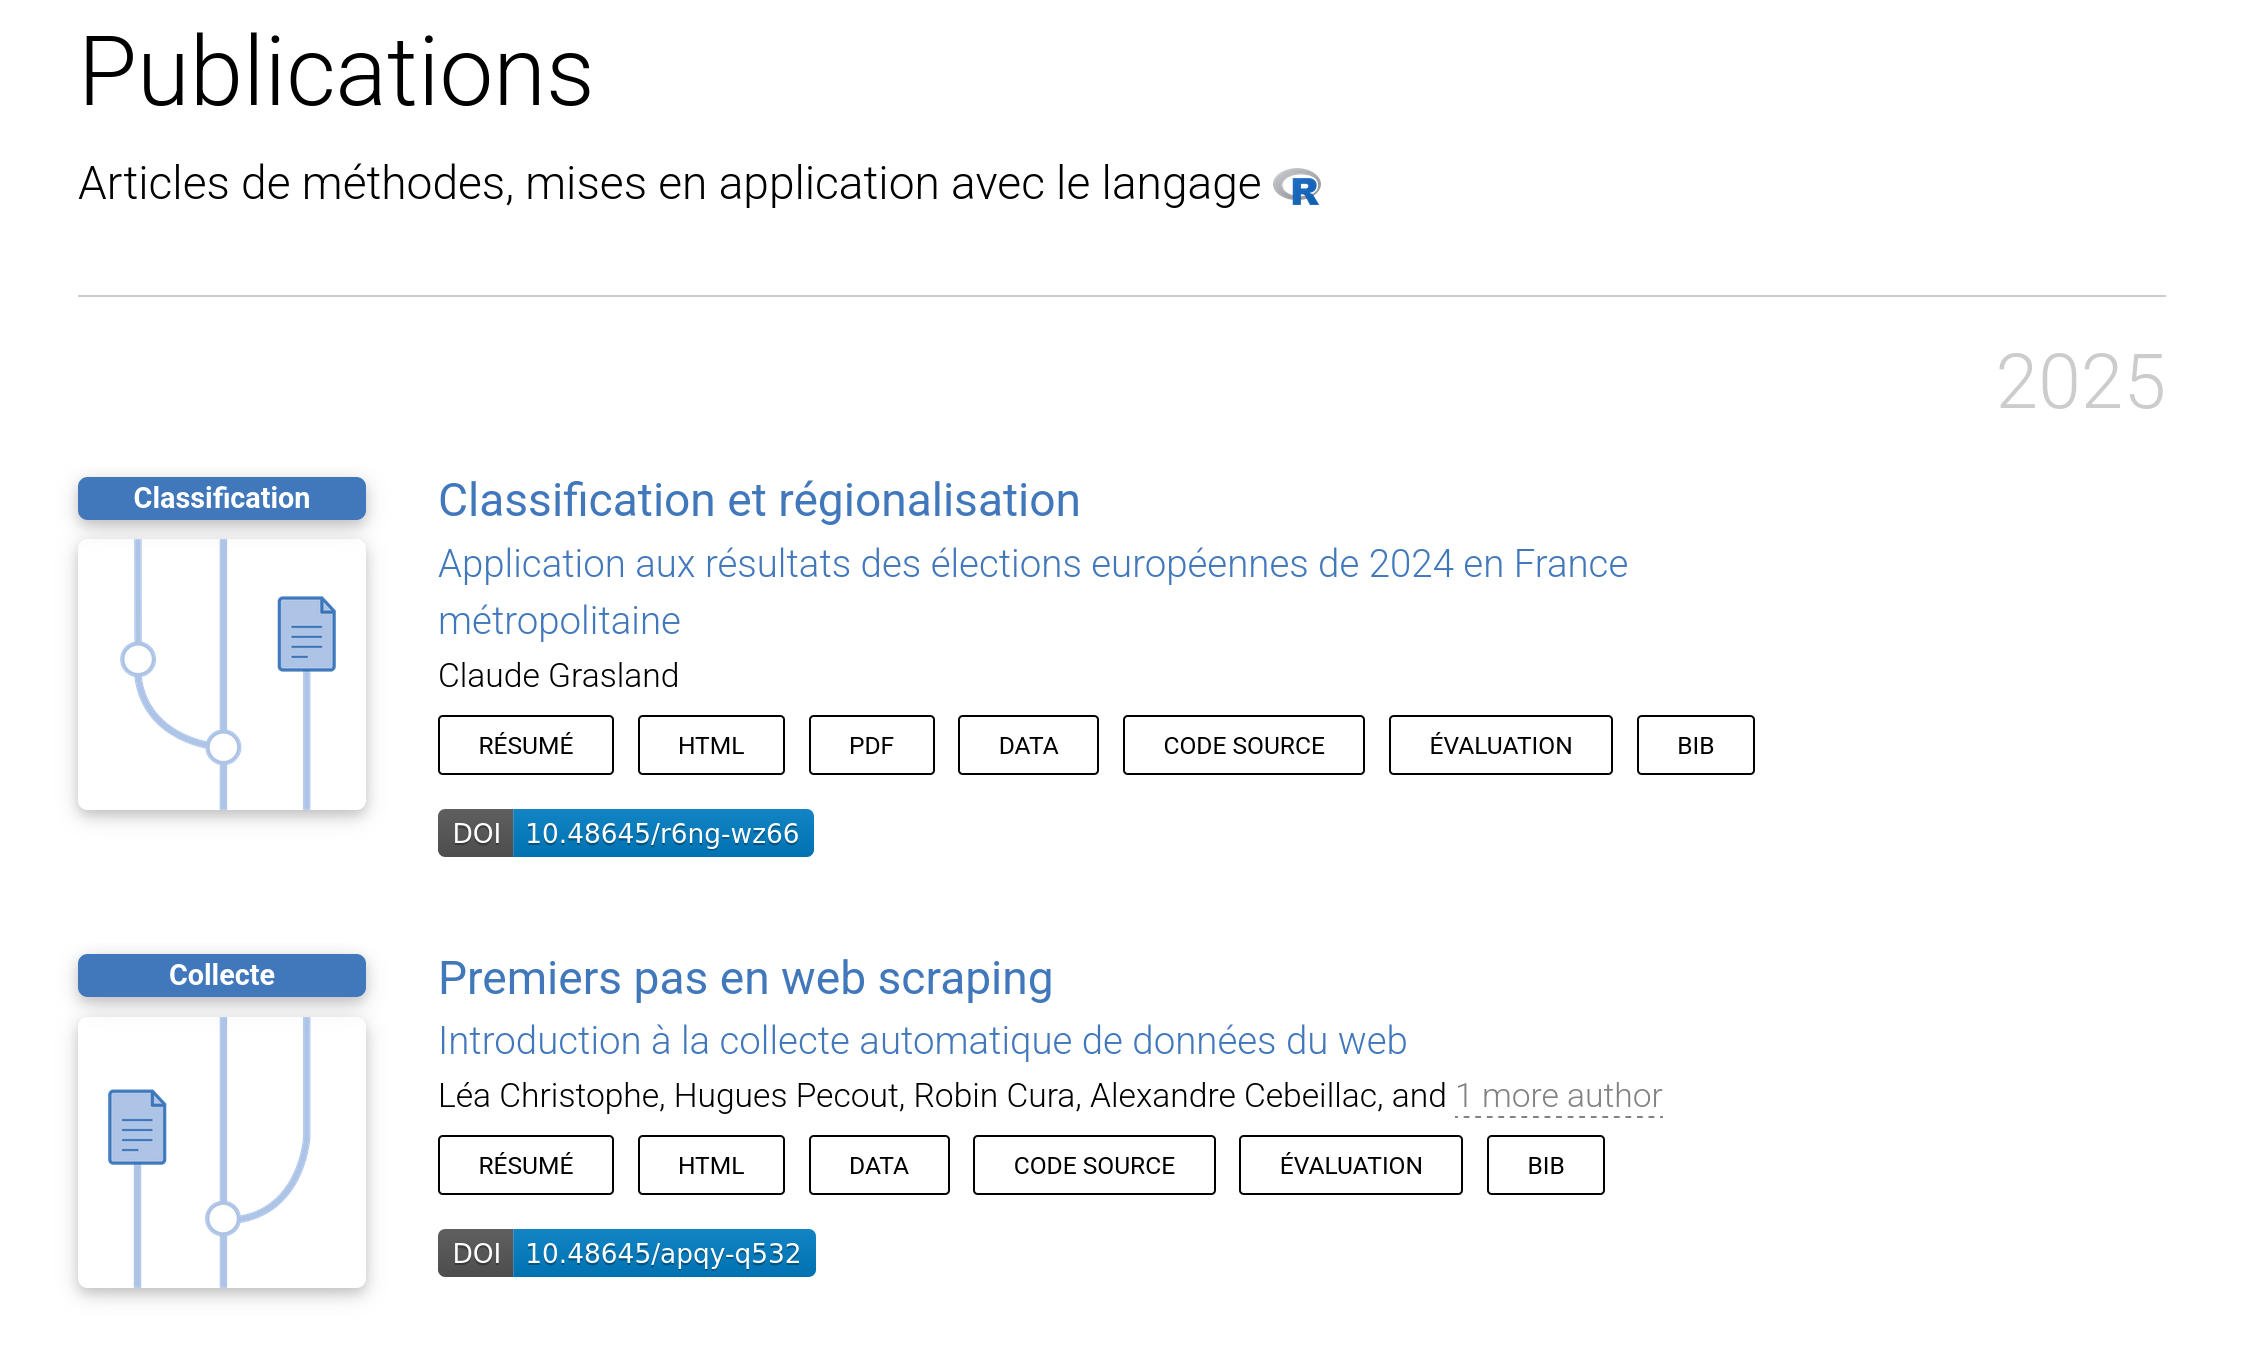Show RÉSUMÉ for the web scraping article
Image resolution: width=2246 pixels, height=1358 pixels.
click(525, 1165)
